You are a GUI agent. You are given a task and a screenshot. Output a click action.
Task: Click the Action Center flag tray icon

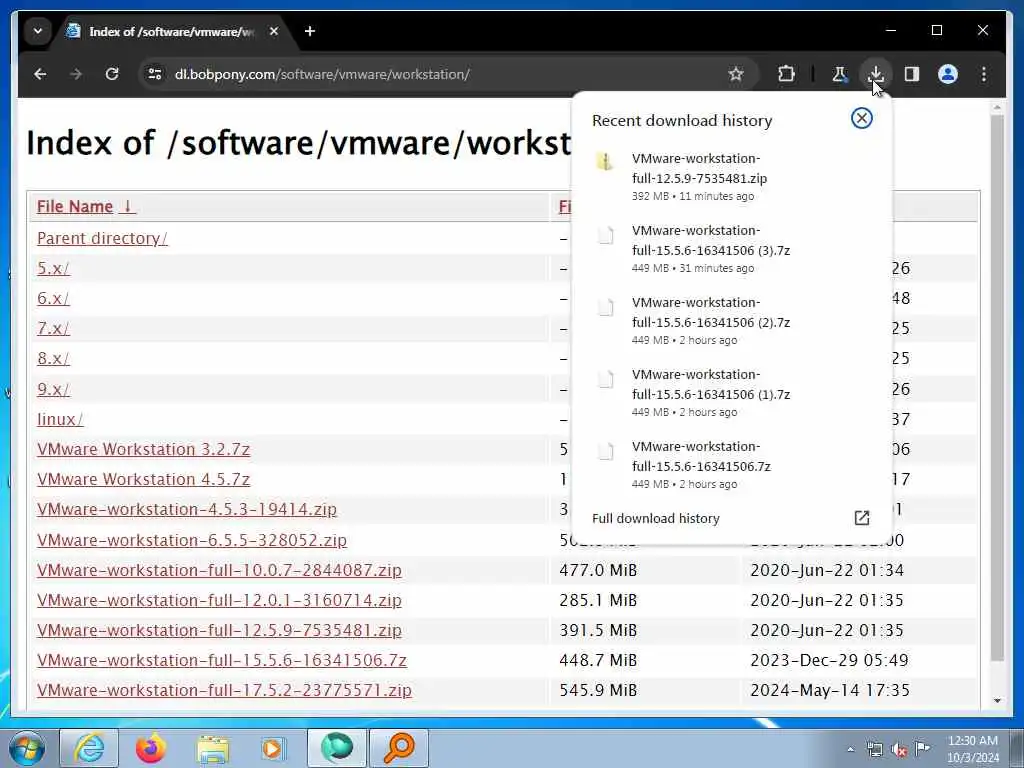point(922,748)
